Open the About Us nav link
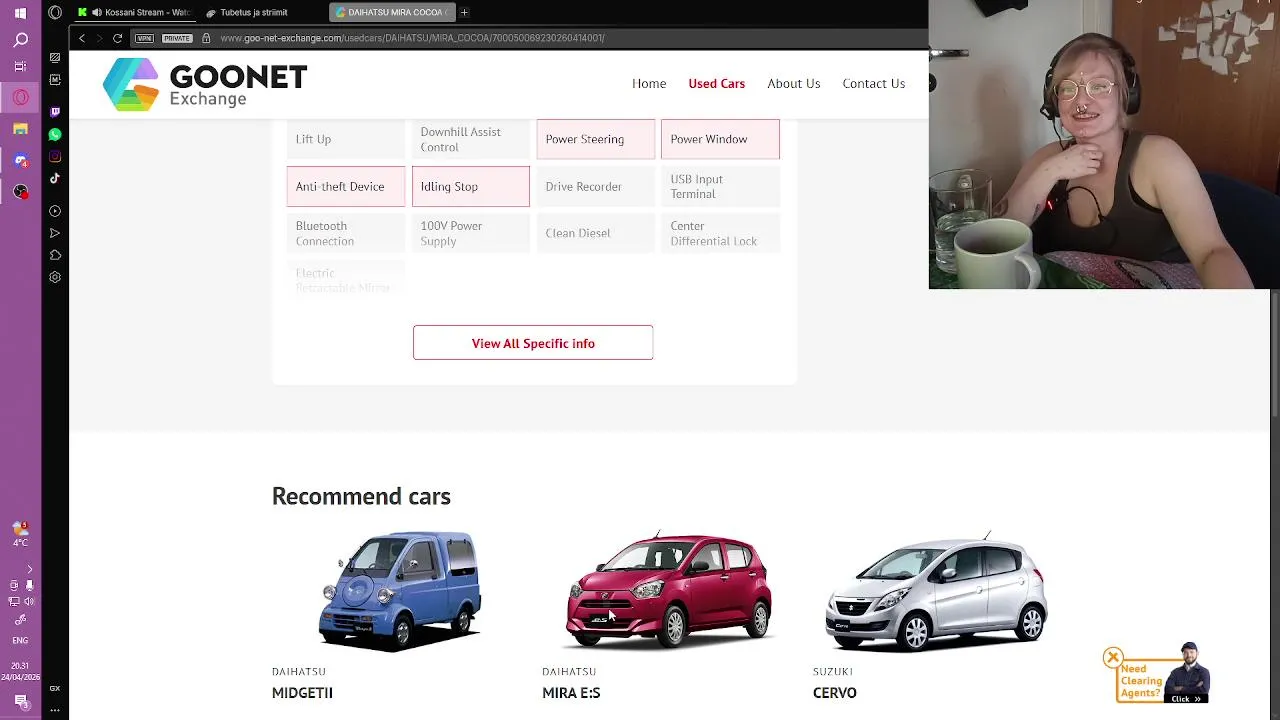Screen dimensions: 1280x720 tap(793, 83)
